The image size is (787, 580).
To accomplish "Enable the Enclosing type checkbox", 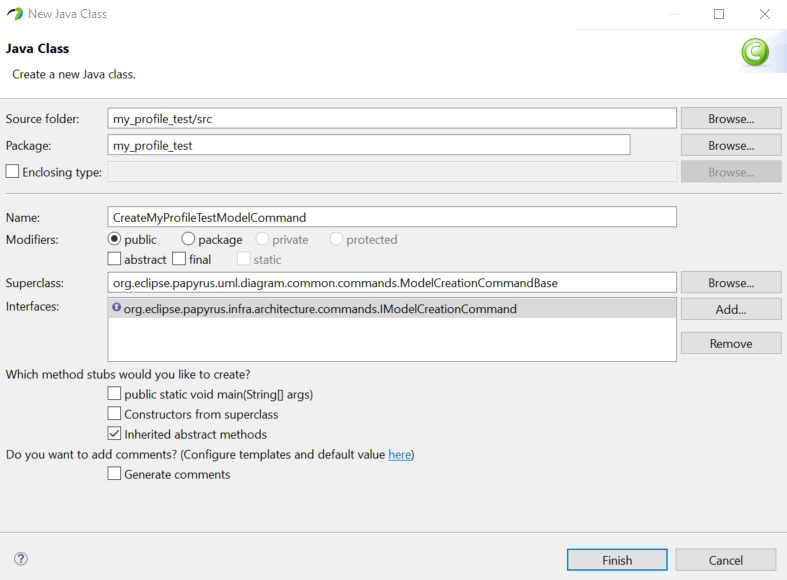I will 13,172.
